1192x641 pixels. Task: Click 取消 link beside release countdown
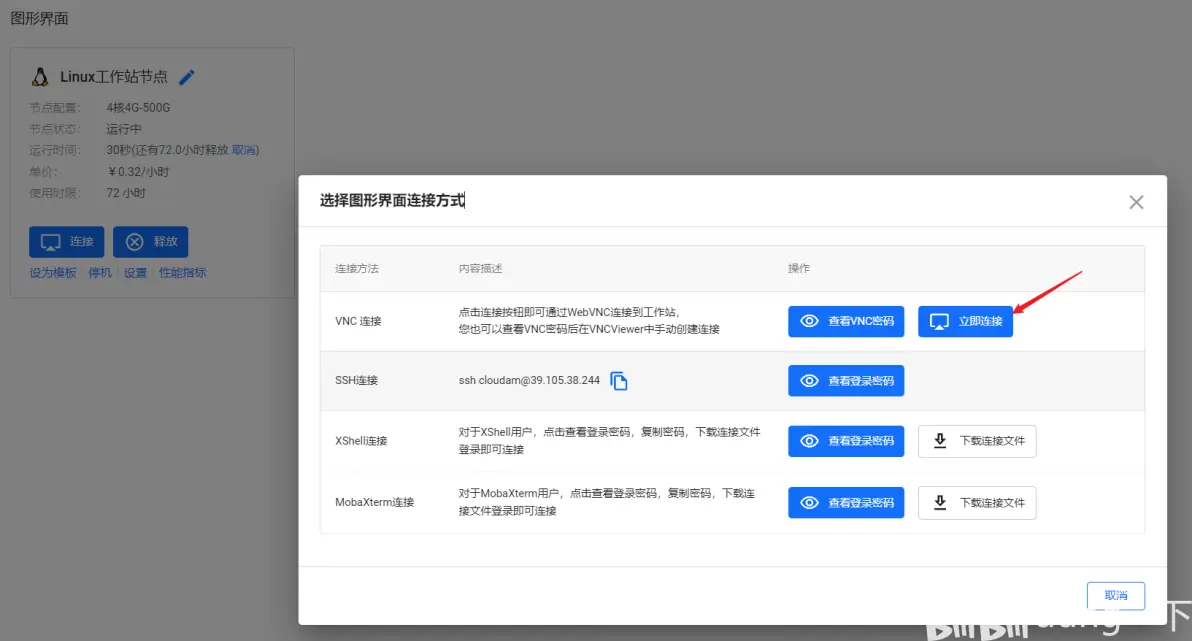click(x=244, y=150)
